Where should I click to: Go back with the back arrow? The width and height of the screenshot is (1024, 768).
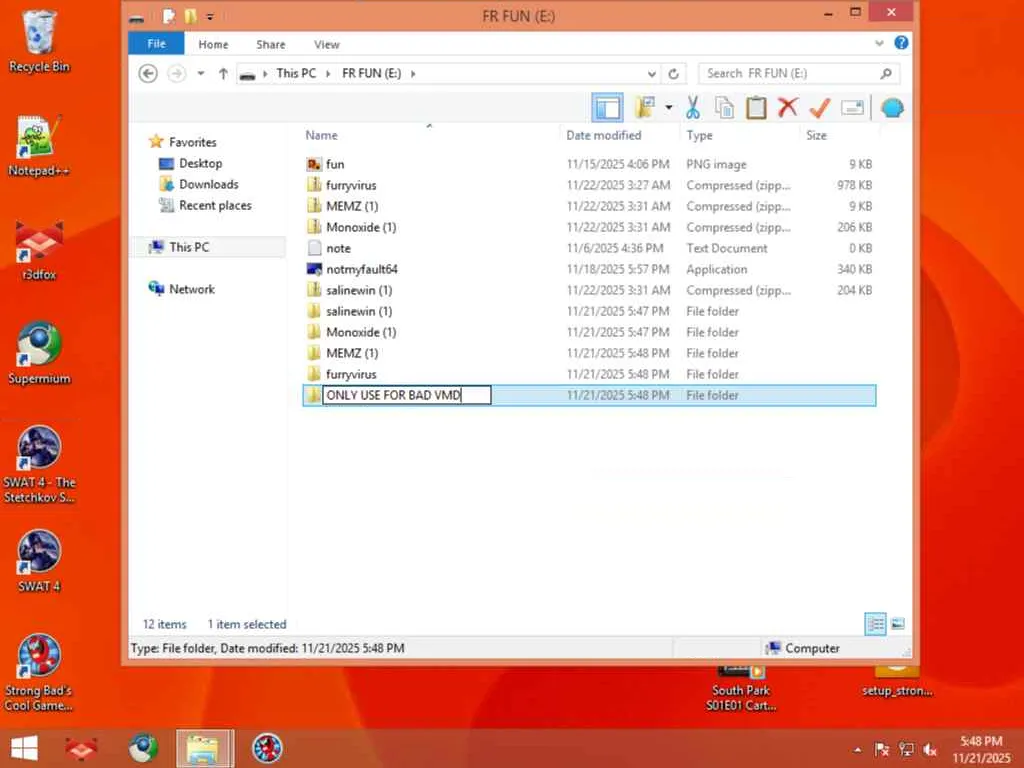[x=148, y=74]
